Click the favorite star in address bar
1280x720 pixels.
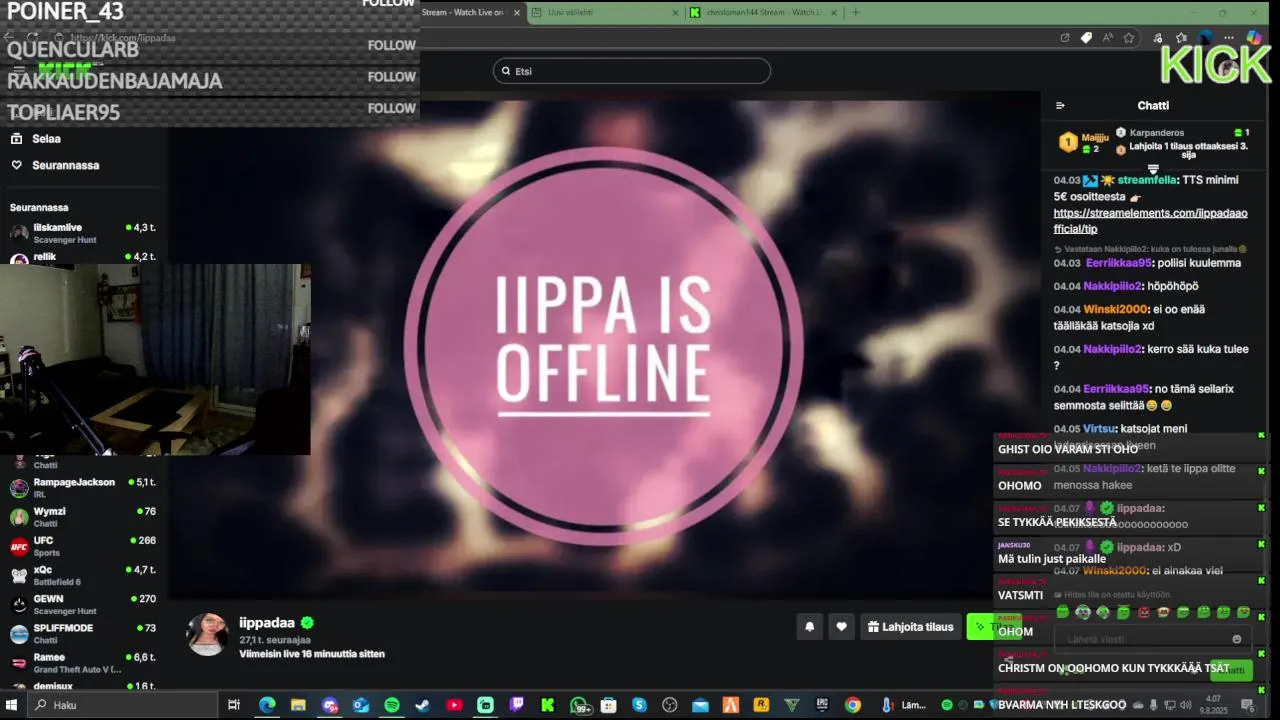pos(1129,38)
